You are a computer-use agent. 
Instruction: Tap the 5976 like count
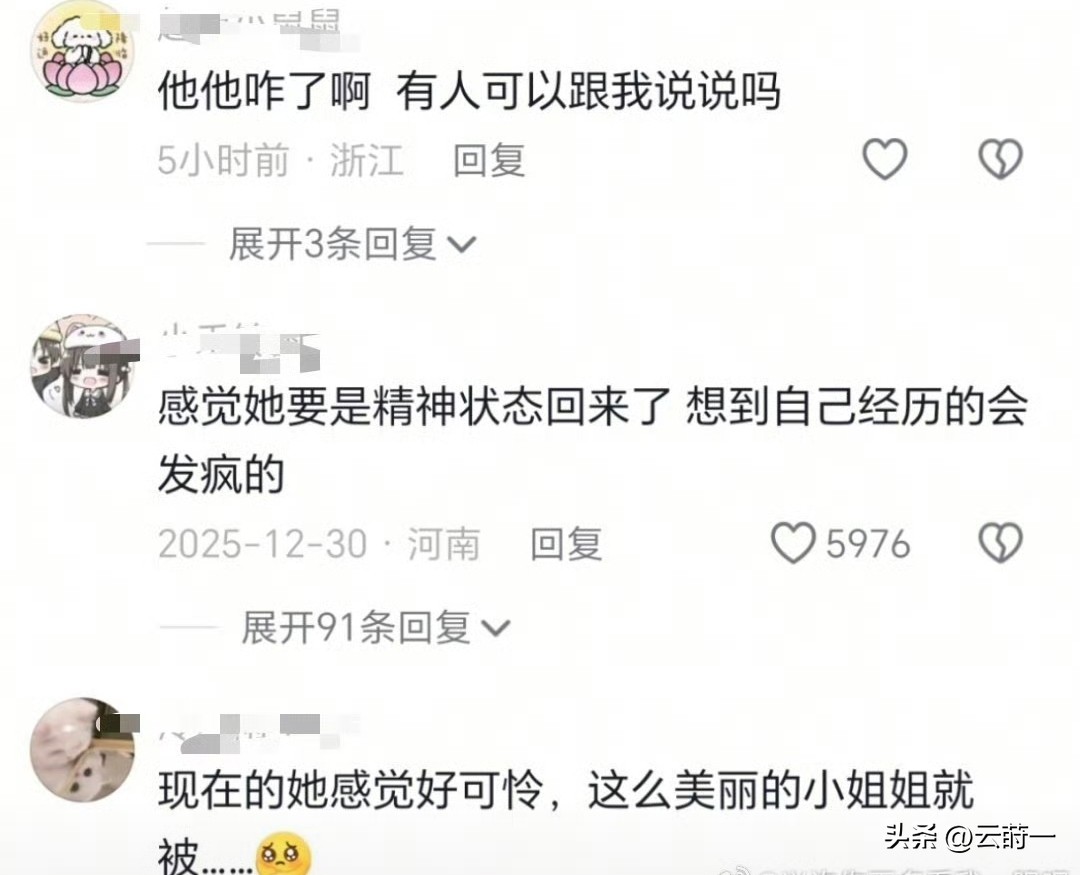coord(868,544)
